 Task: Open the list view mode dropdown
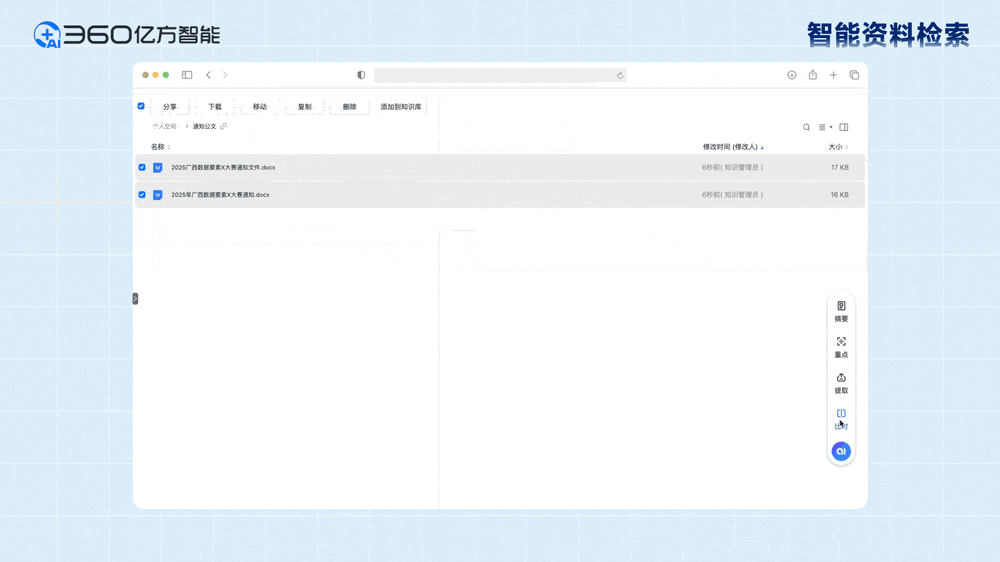point(825,128)
